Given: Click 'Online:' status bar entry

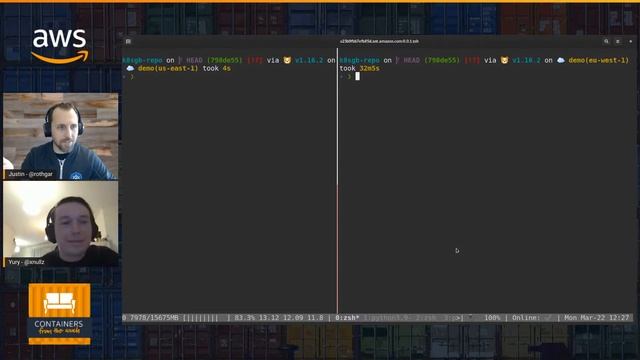Looking at the screenshot, I should pos(526,318).
